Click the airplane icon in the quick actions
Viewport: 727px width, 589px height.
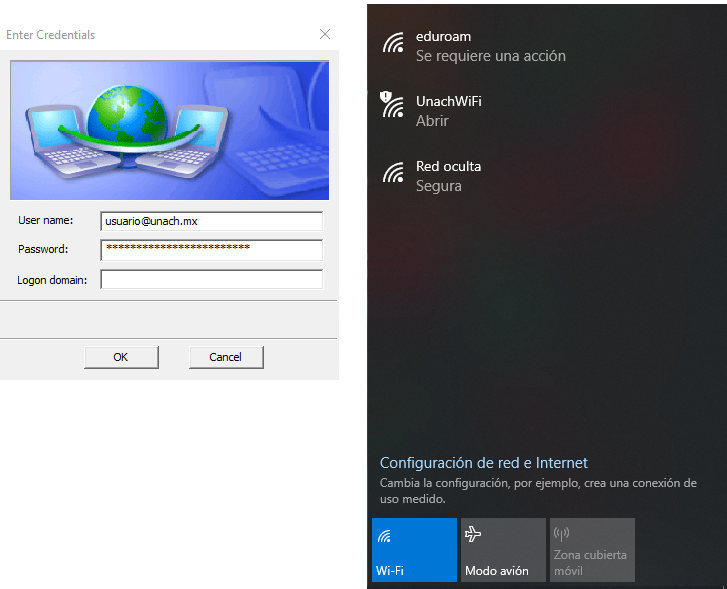coord(474,534)
